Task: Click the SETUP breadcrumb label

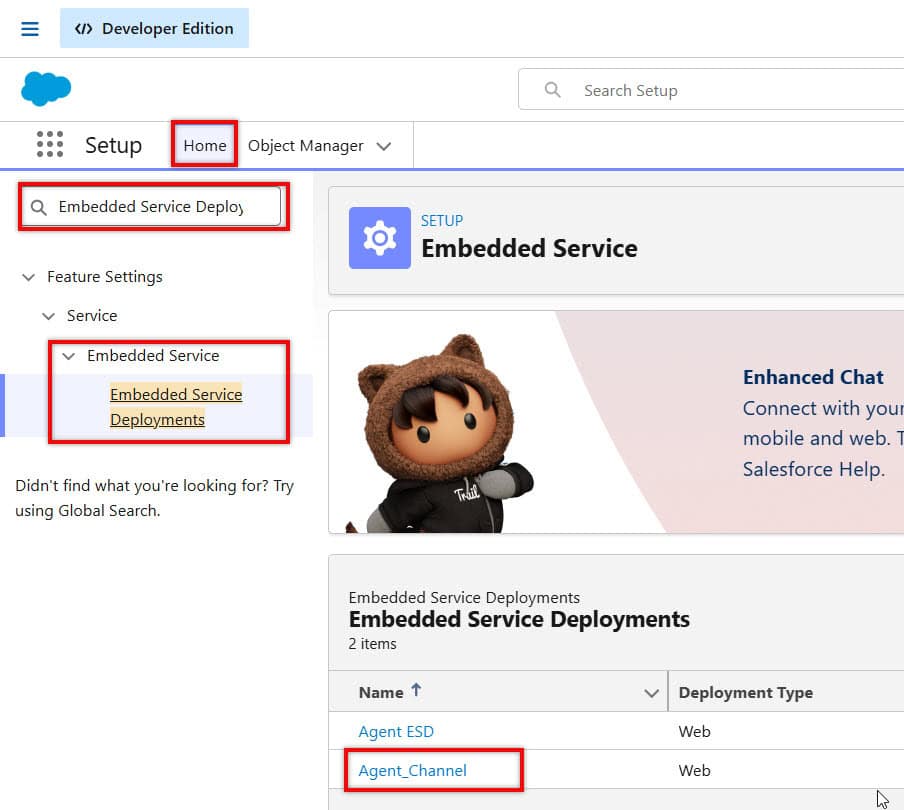Action: click(x=442, y=221)
